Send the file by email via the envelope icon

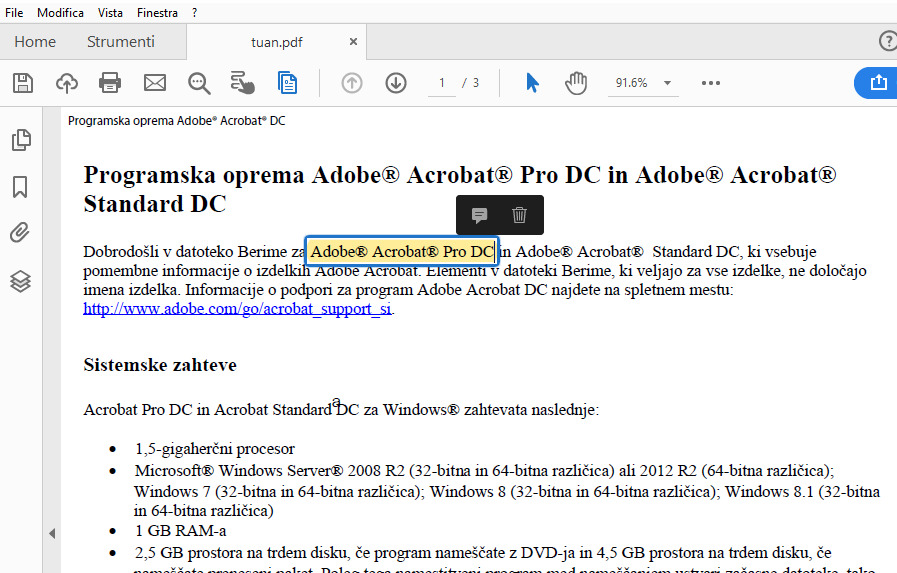pos(154,83)
